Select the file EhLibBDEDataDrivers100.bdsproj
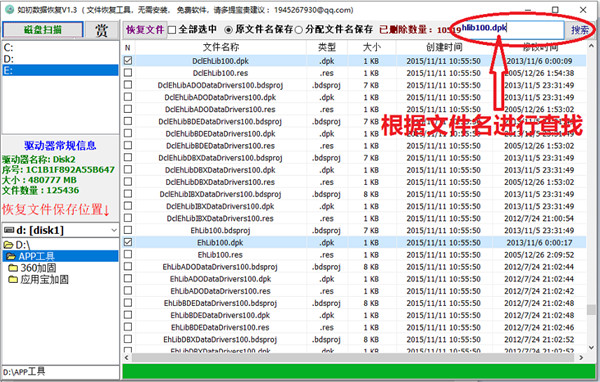This screenshot has height=382, width=600. pos(220,304)
